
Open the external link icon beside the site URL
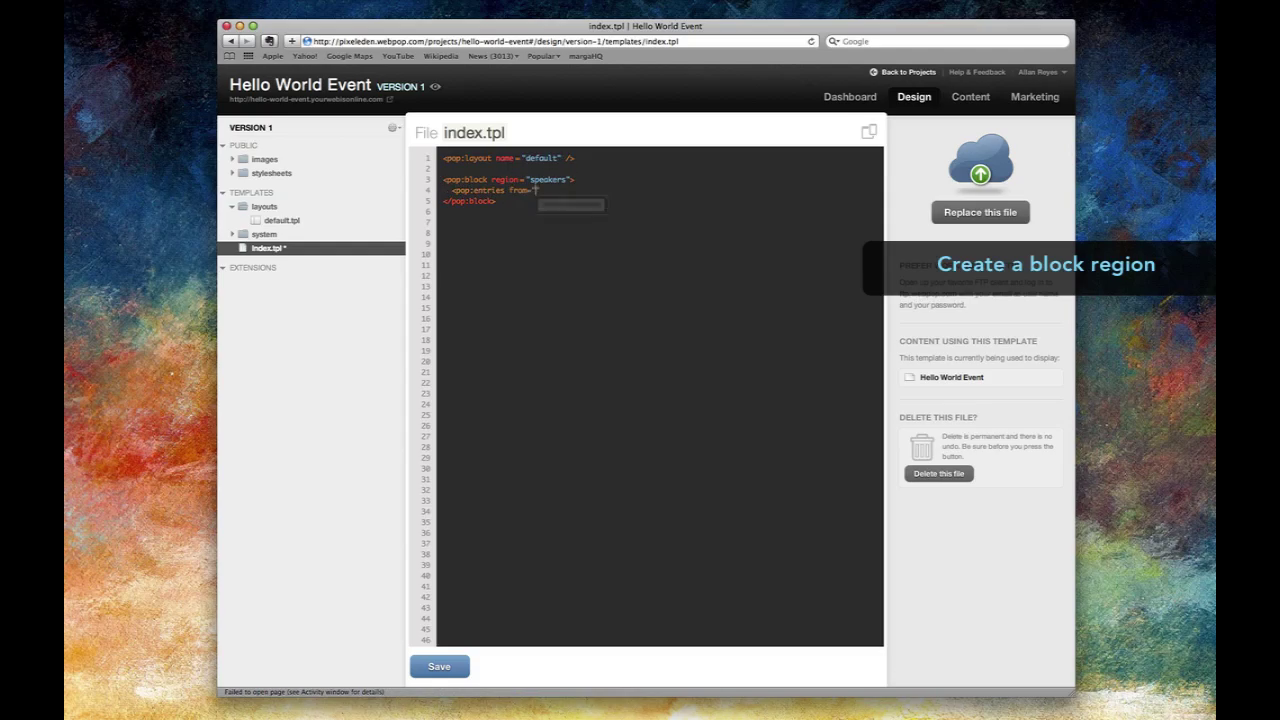tap(390, 99)
